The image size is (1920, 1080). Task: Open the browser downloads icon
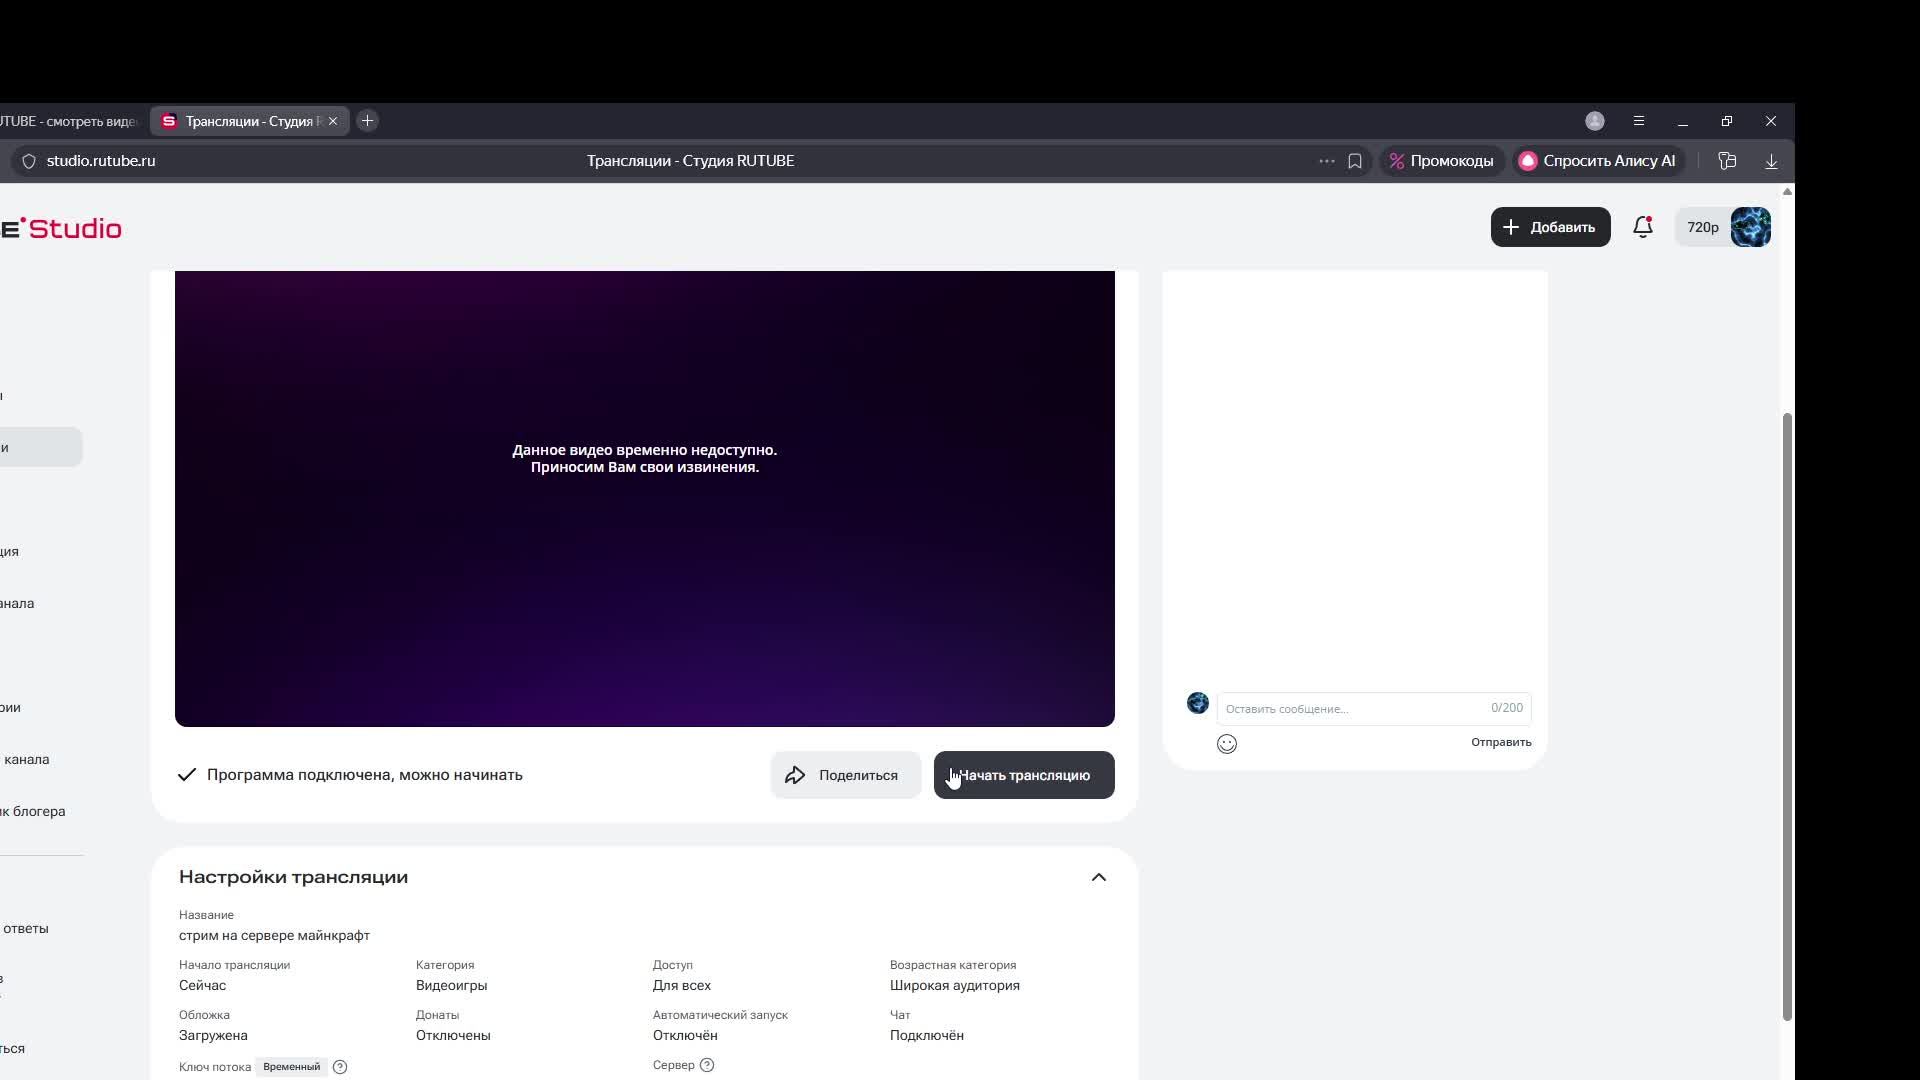(x=1771, y=161)
